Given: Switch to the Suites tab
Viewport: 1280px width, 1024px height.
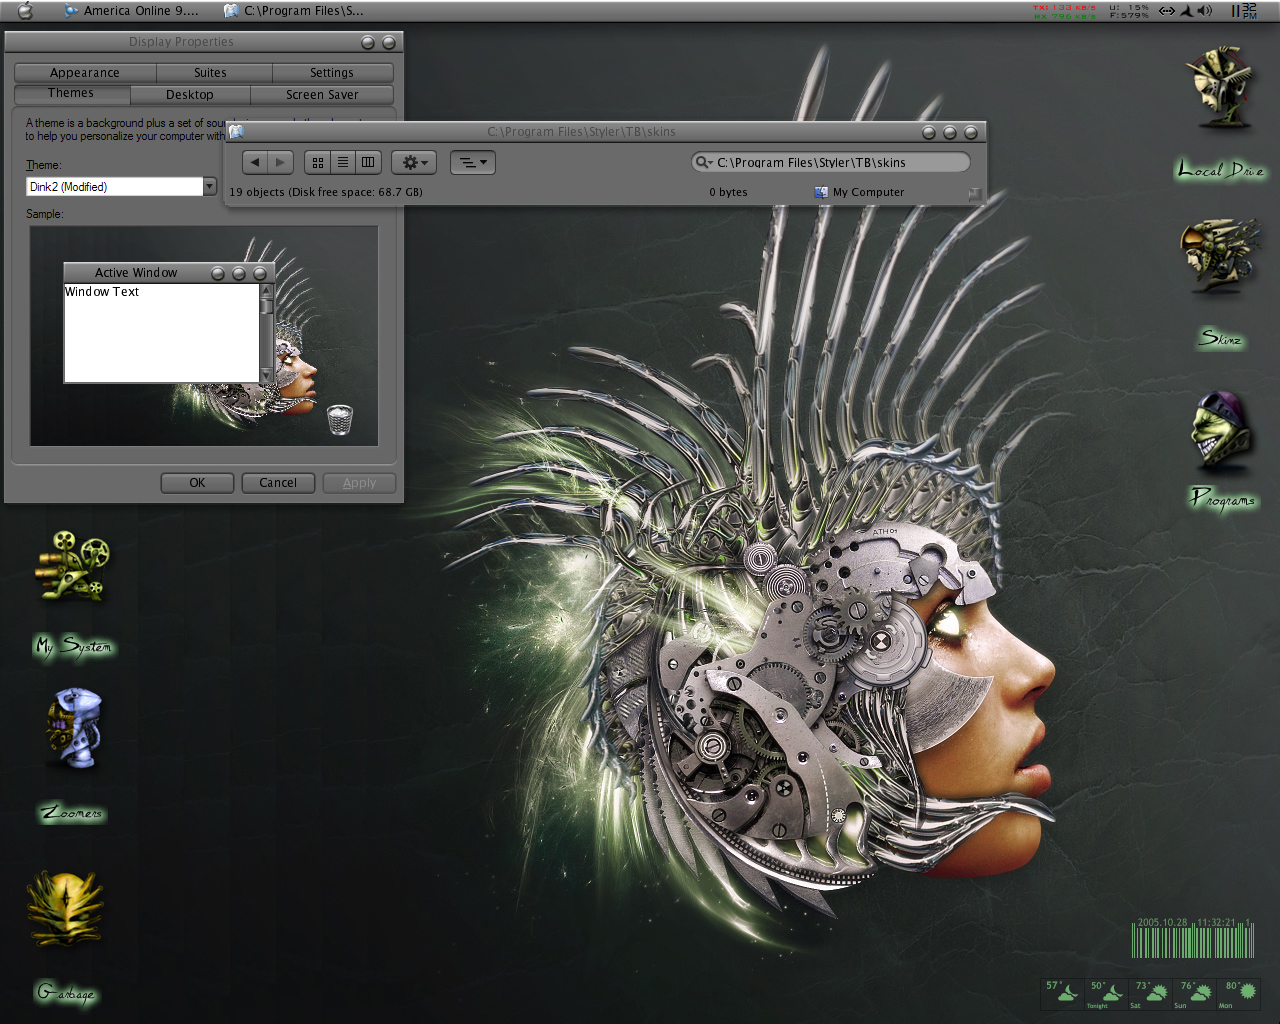Looking at the screenshot, I should (x=214, y=73).
